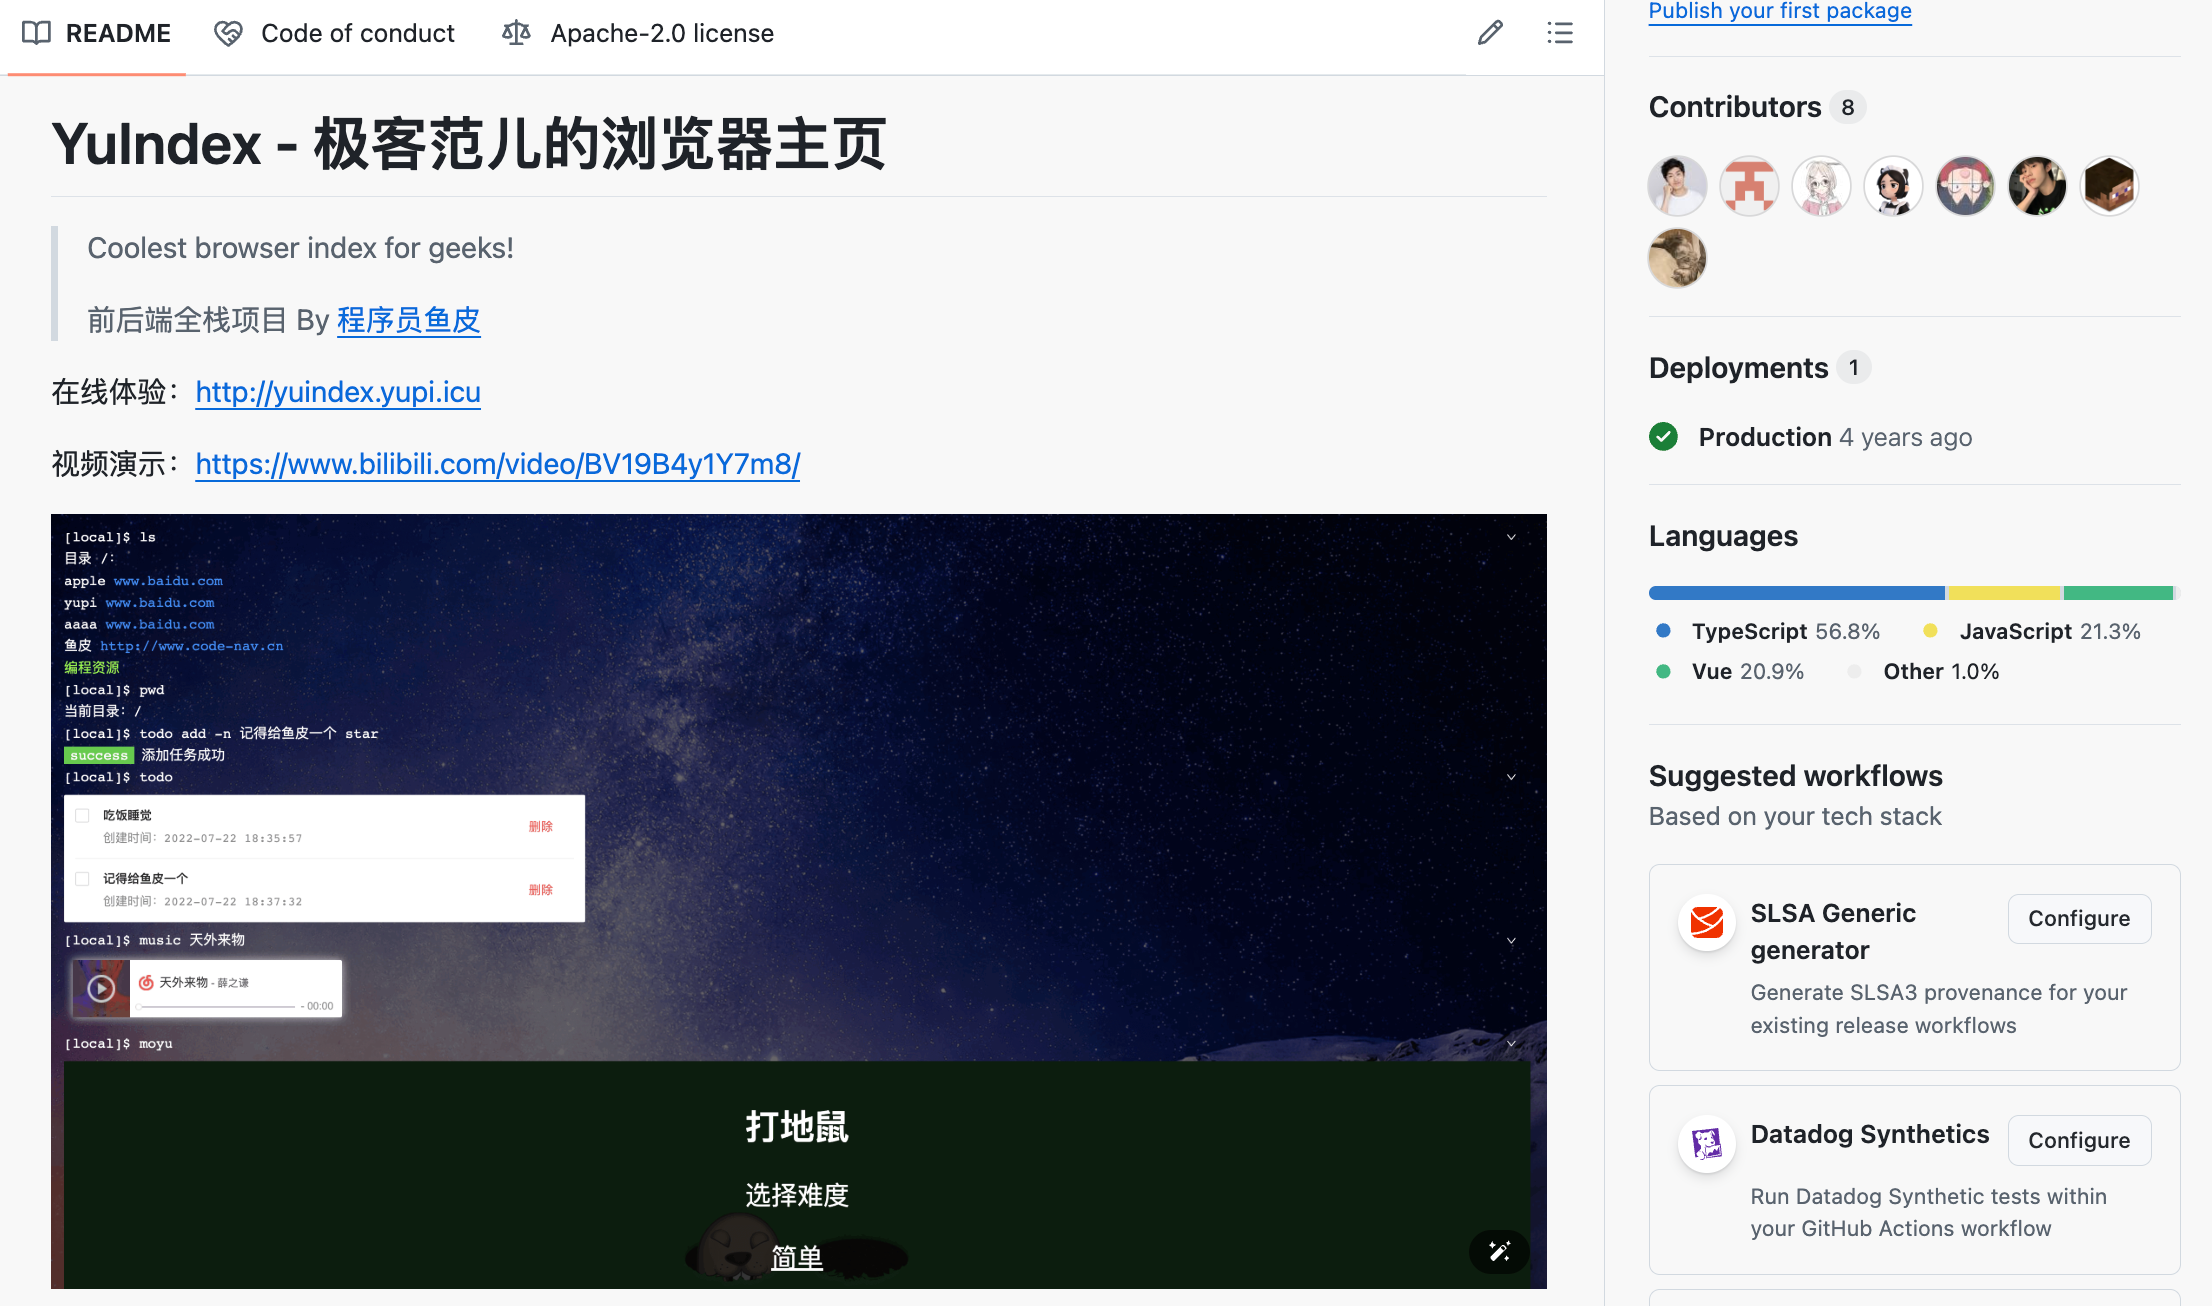Click the edit README pencil icon
Viewport: 2212px width, 1306px height.
coord(1490,33)
